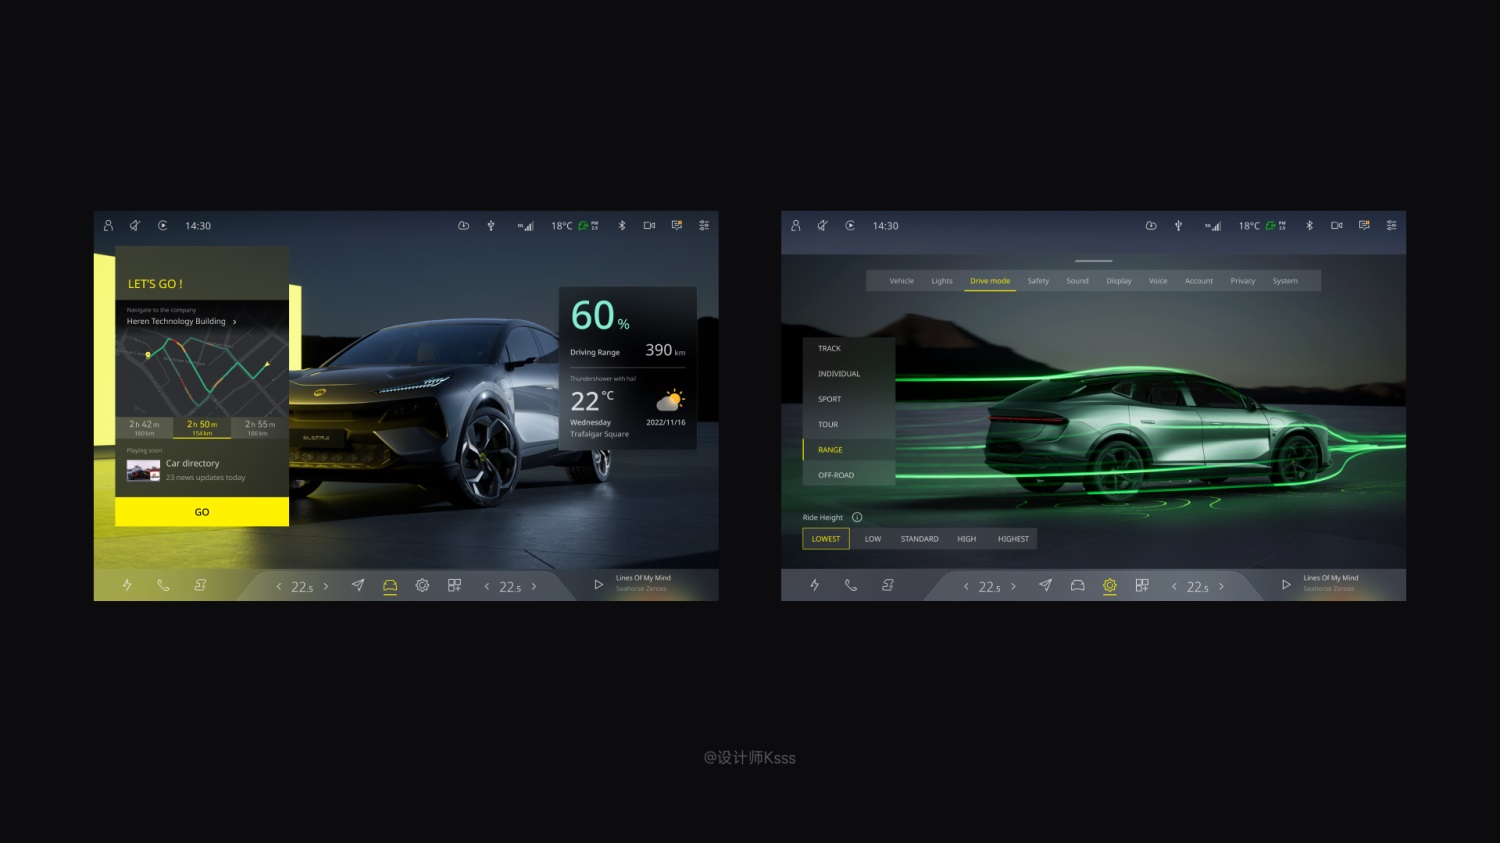The width and height of the screenshot is (1500, 843).
Task: Tap the charging lightning bolt icon on the right screen
Action: pos(814,586)
